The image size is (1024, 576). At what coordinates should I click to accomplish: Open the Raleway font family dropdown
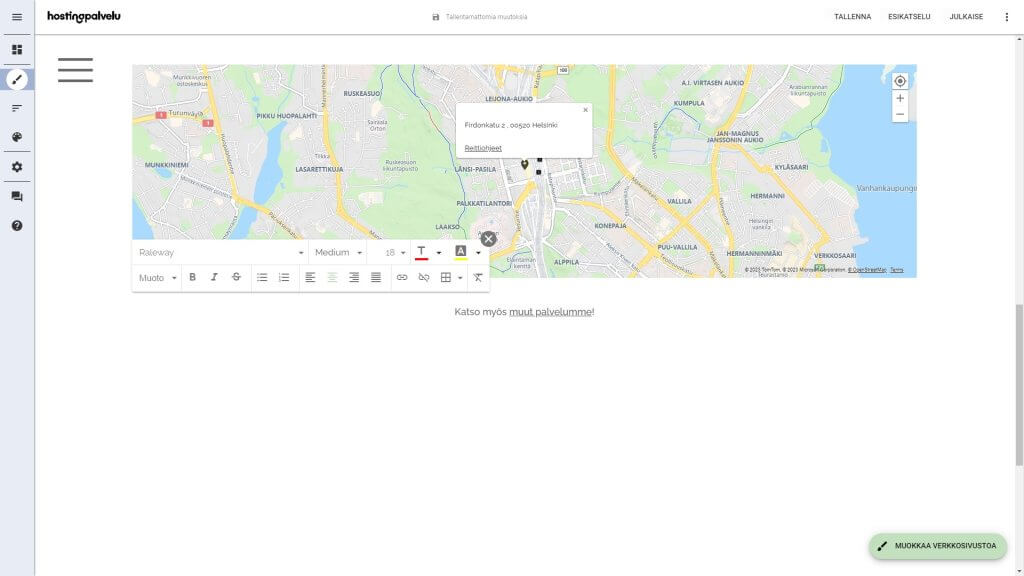pos(221,253)
